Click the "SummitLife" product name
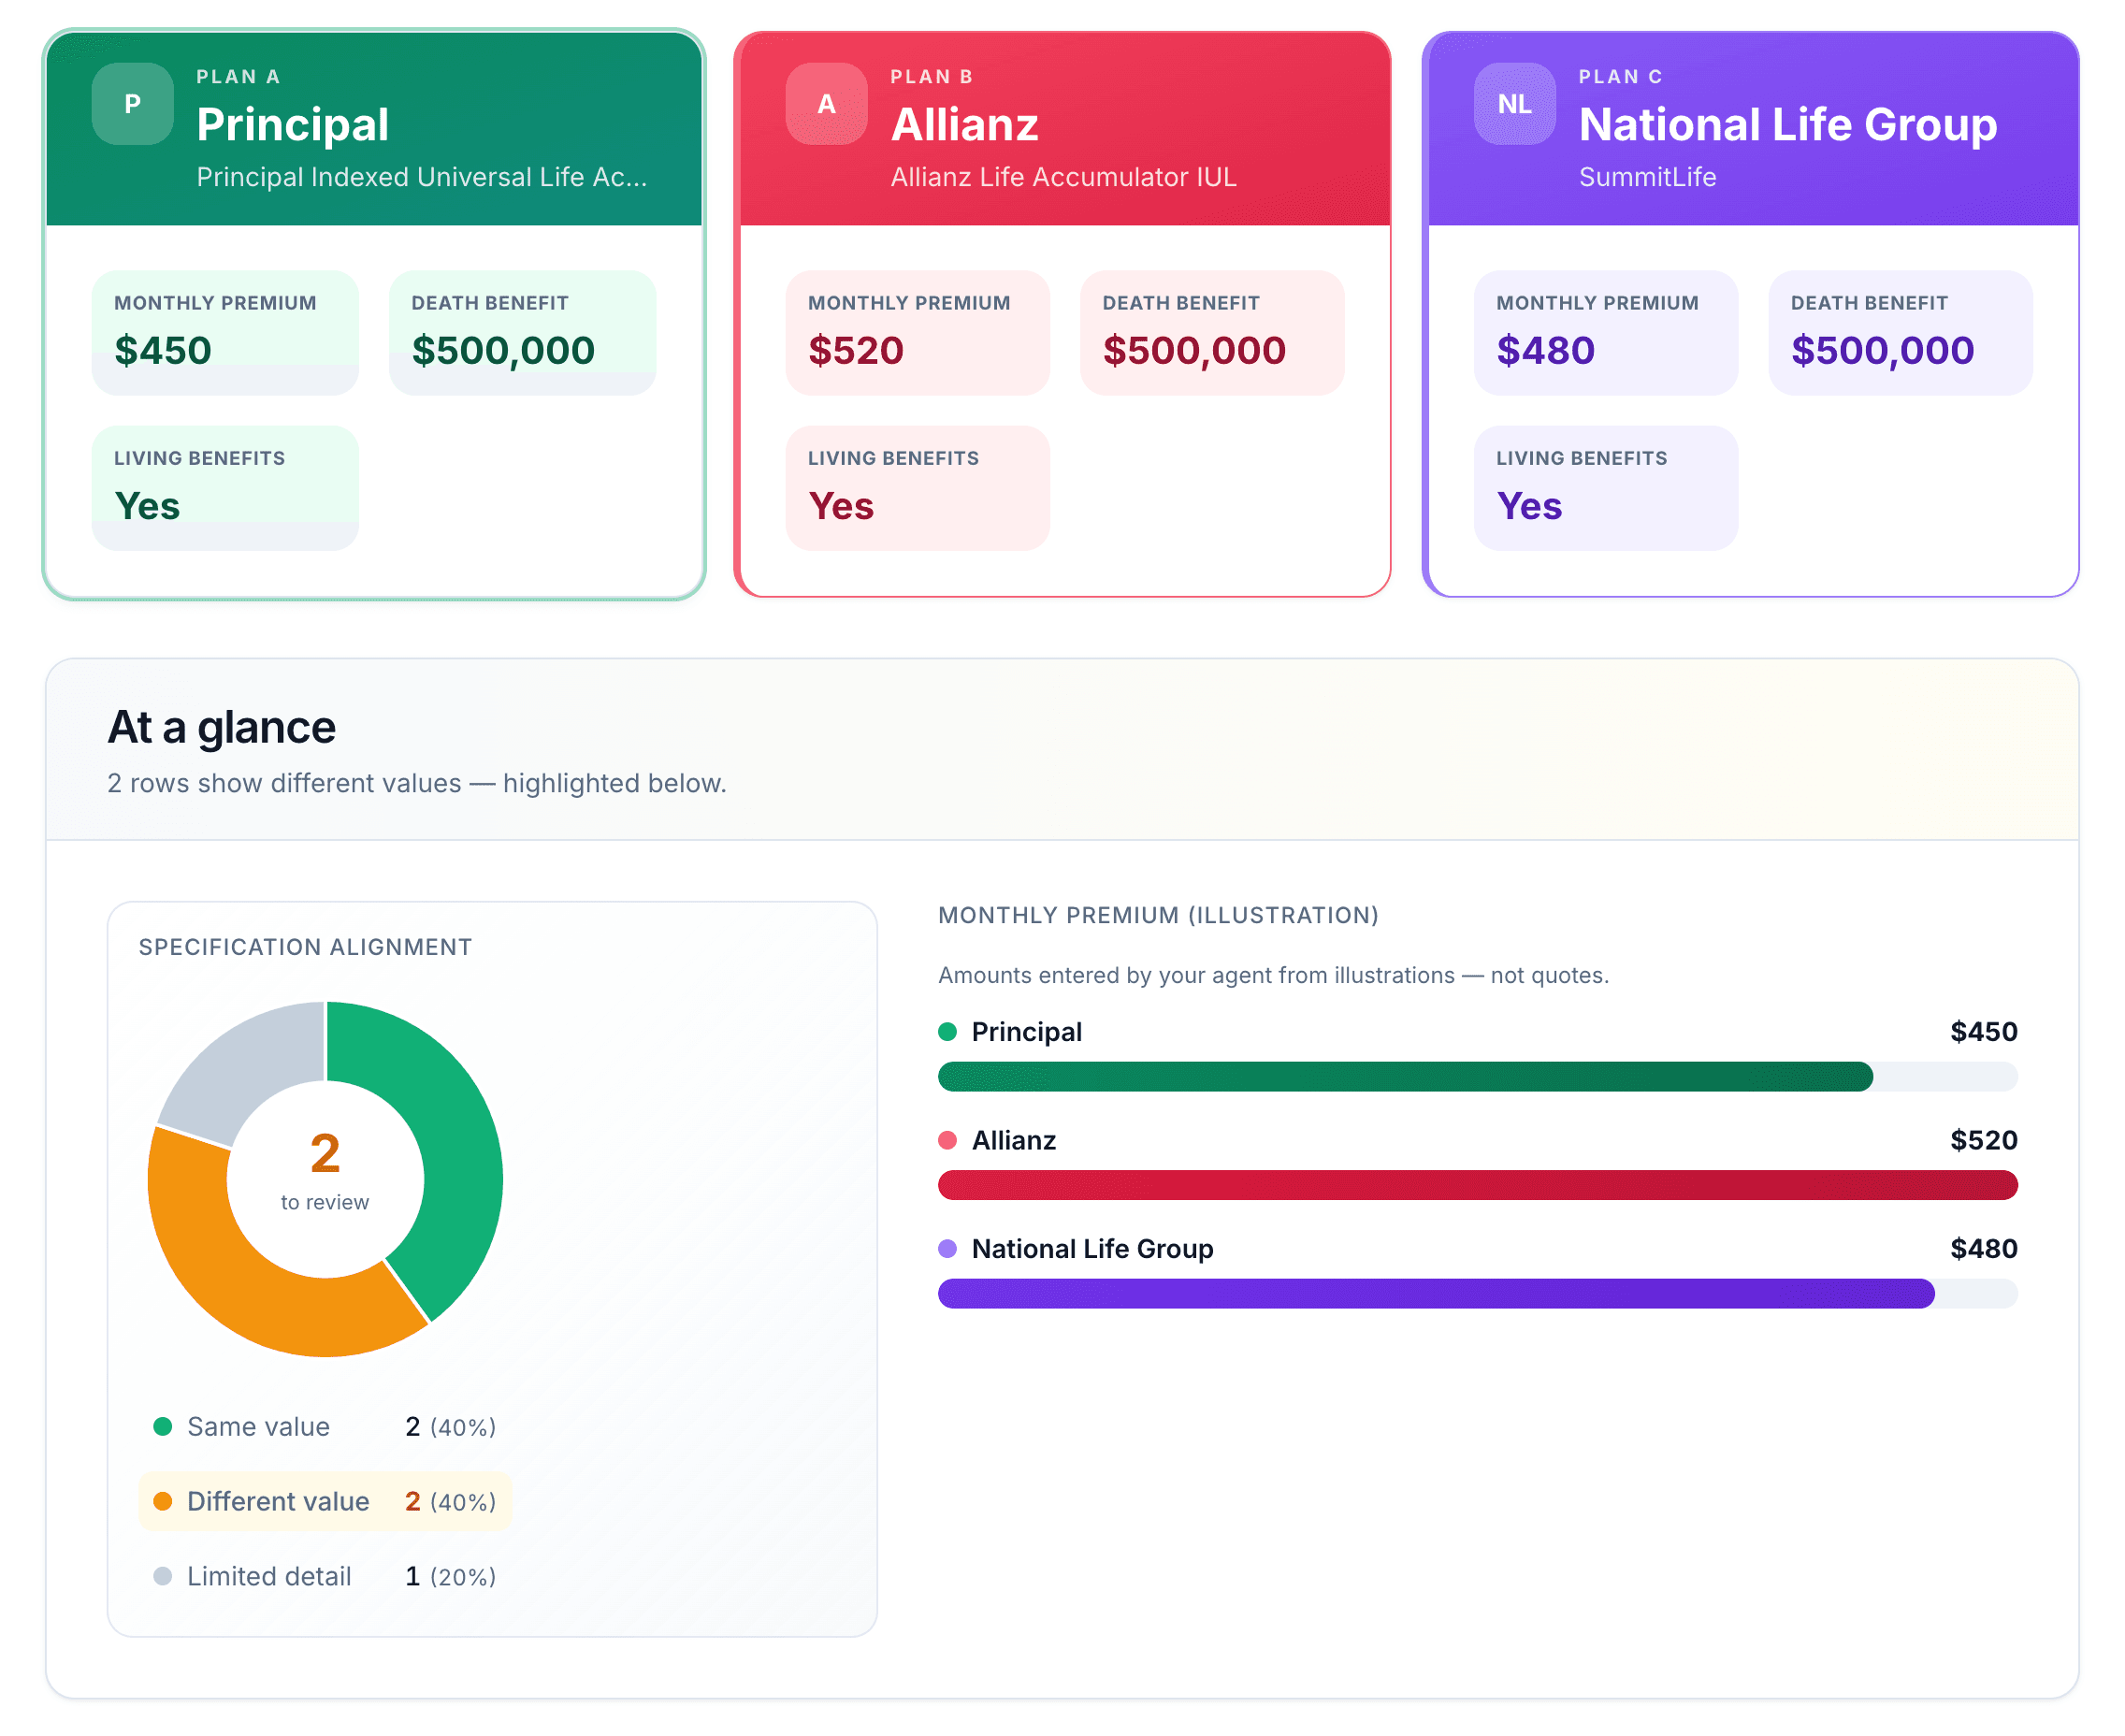 pos(1647,177)
